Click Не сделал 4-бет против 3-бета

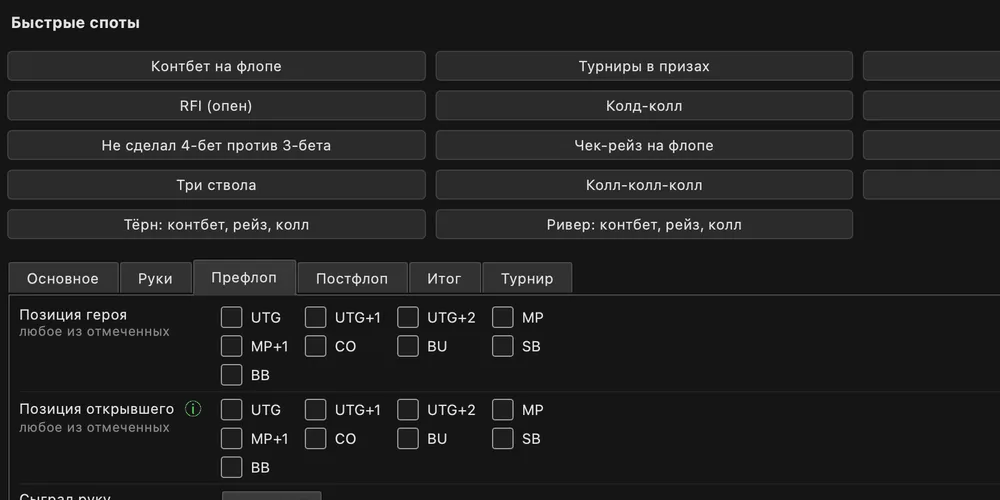tap(216, 145)
